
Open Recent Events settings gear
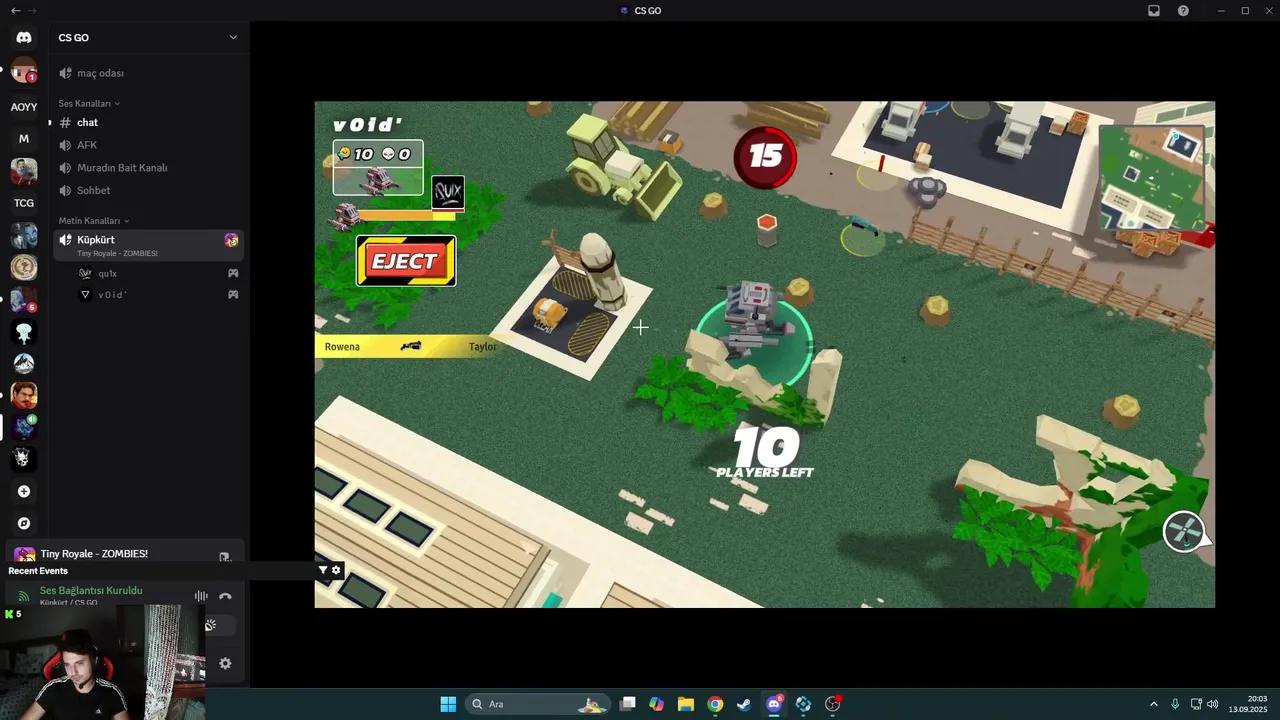tap(336, 570)
